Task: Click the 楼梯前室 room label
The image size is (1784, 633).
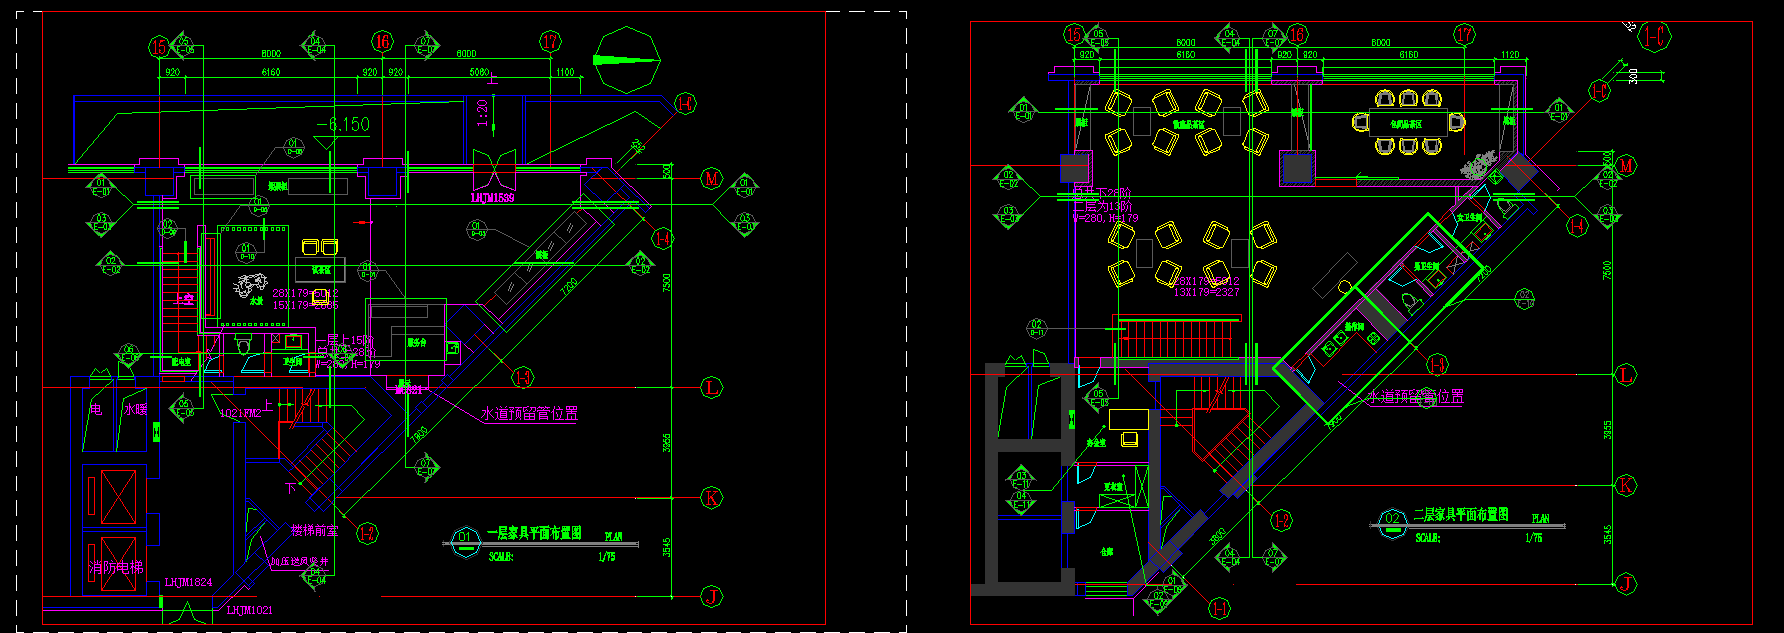Action: pyautogui.click(x=314, y=530)
